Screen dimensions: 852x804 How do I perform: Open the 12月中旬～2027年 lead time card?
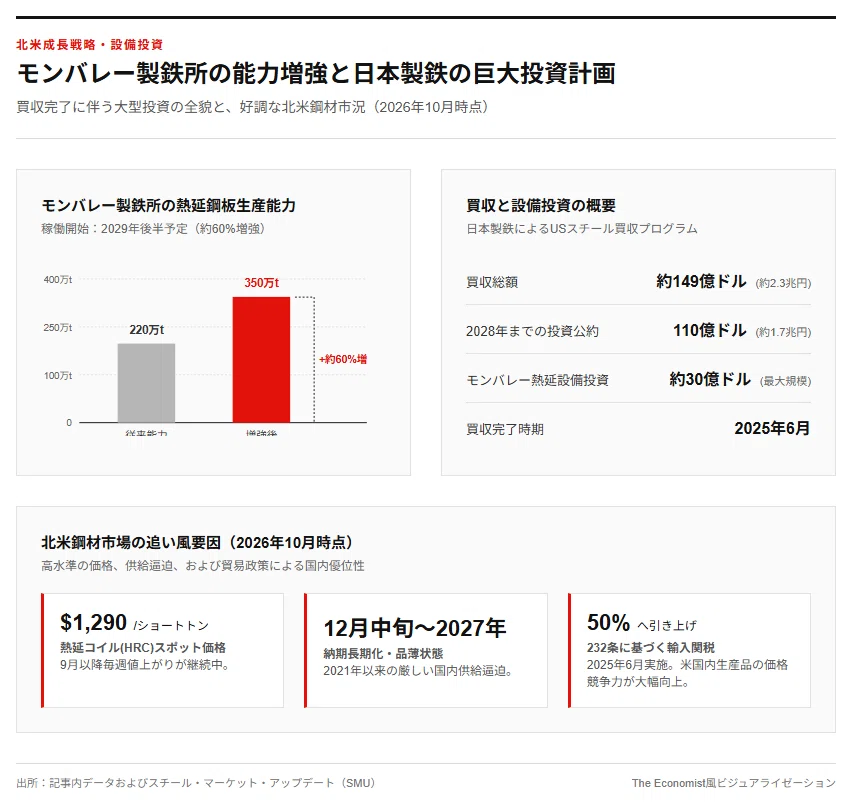click(426, 650)
